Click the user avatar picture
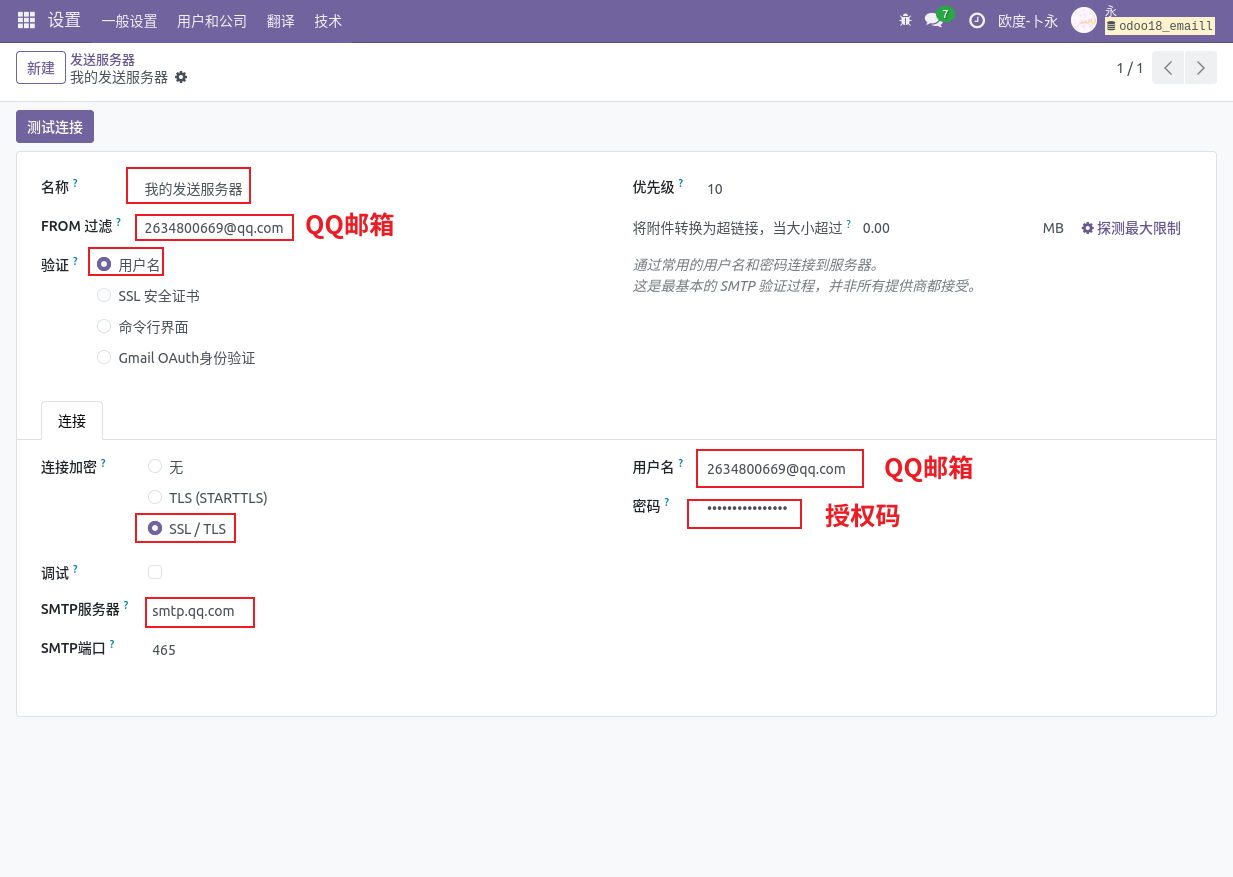1233x877 pixels. point(1084,20)
